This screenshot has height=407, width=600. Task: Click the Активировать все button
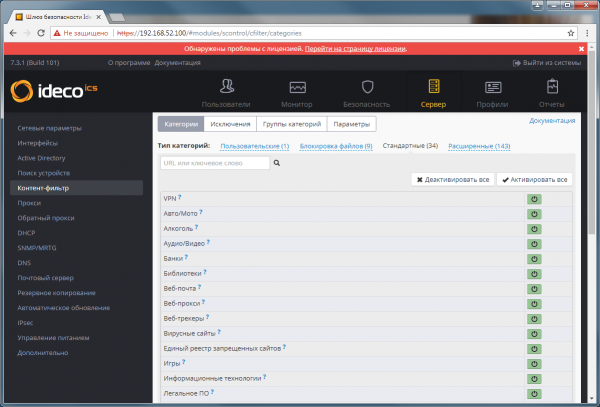tap(535, 179)
